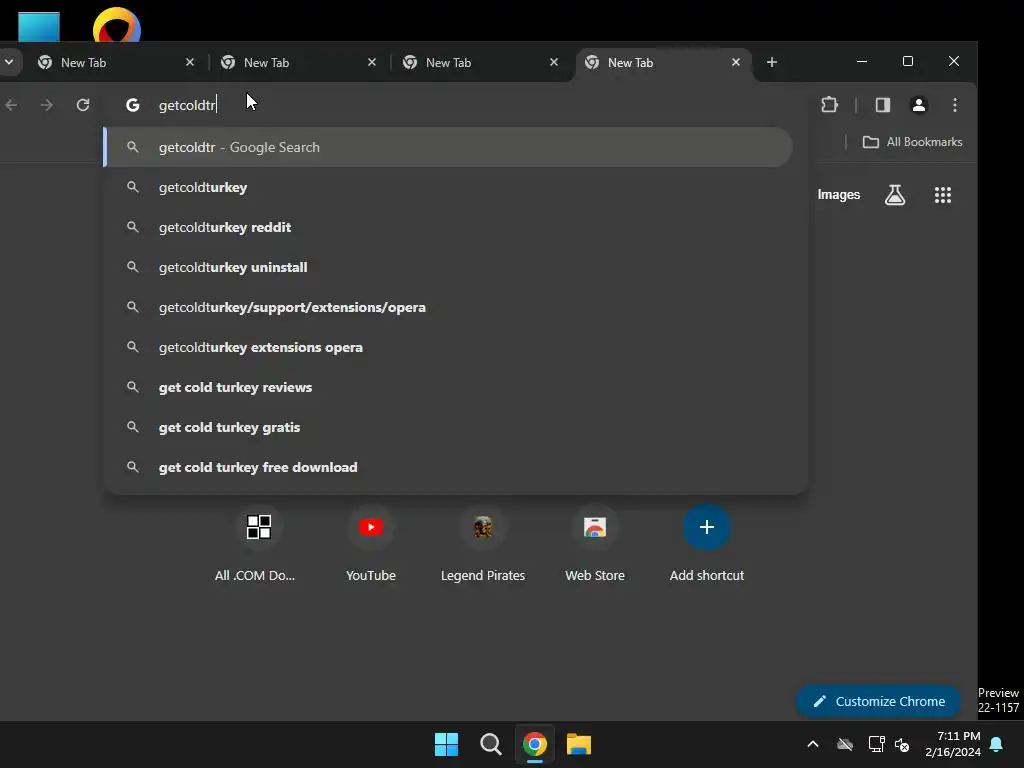Open the Extensions puzzle icon

pyautogui.click(x=829, y=105)
